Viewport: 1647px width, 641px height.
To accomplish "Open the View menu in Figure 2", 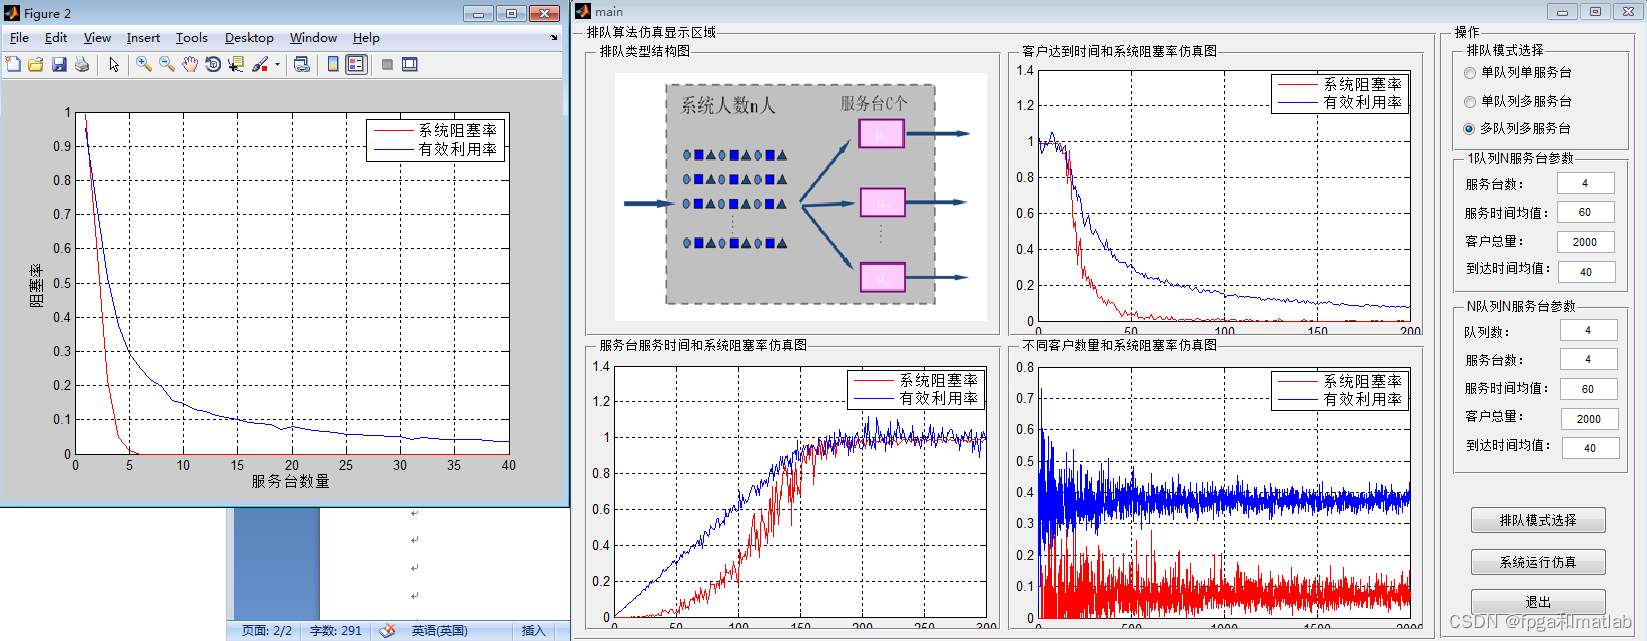I will (x=97, y=38).
